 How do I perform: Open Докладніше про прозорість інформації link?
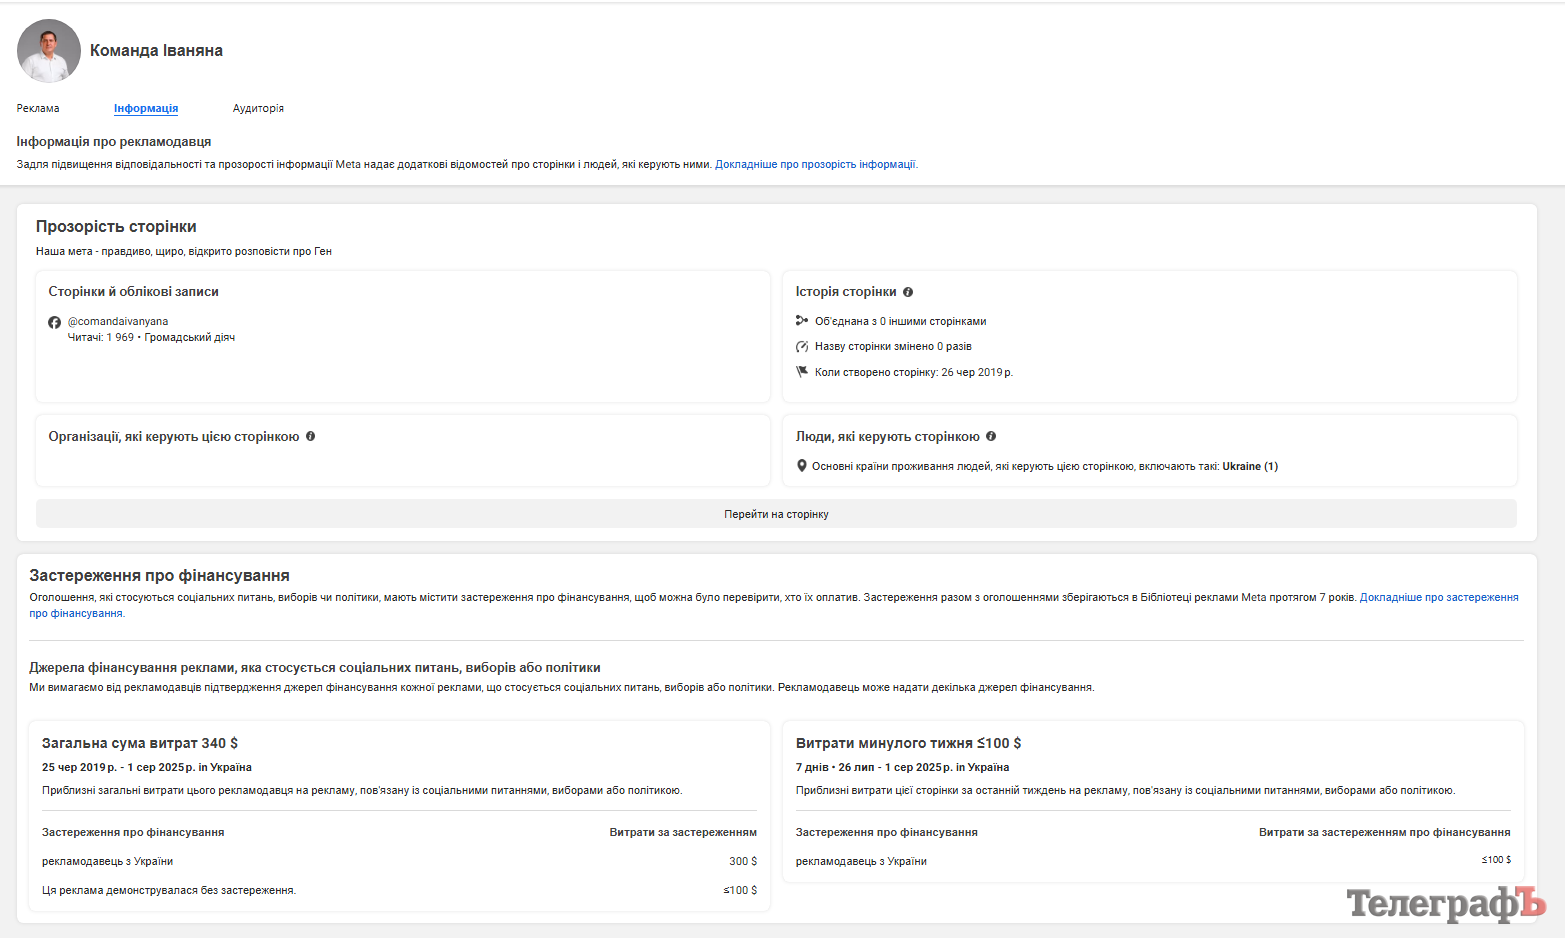tap(816, 164)
